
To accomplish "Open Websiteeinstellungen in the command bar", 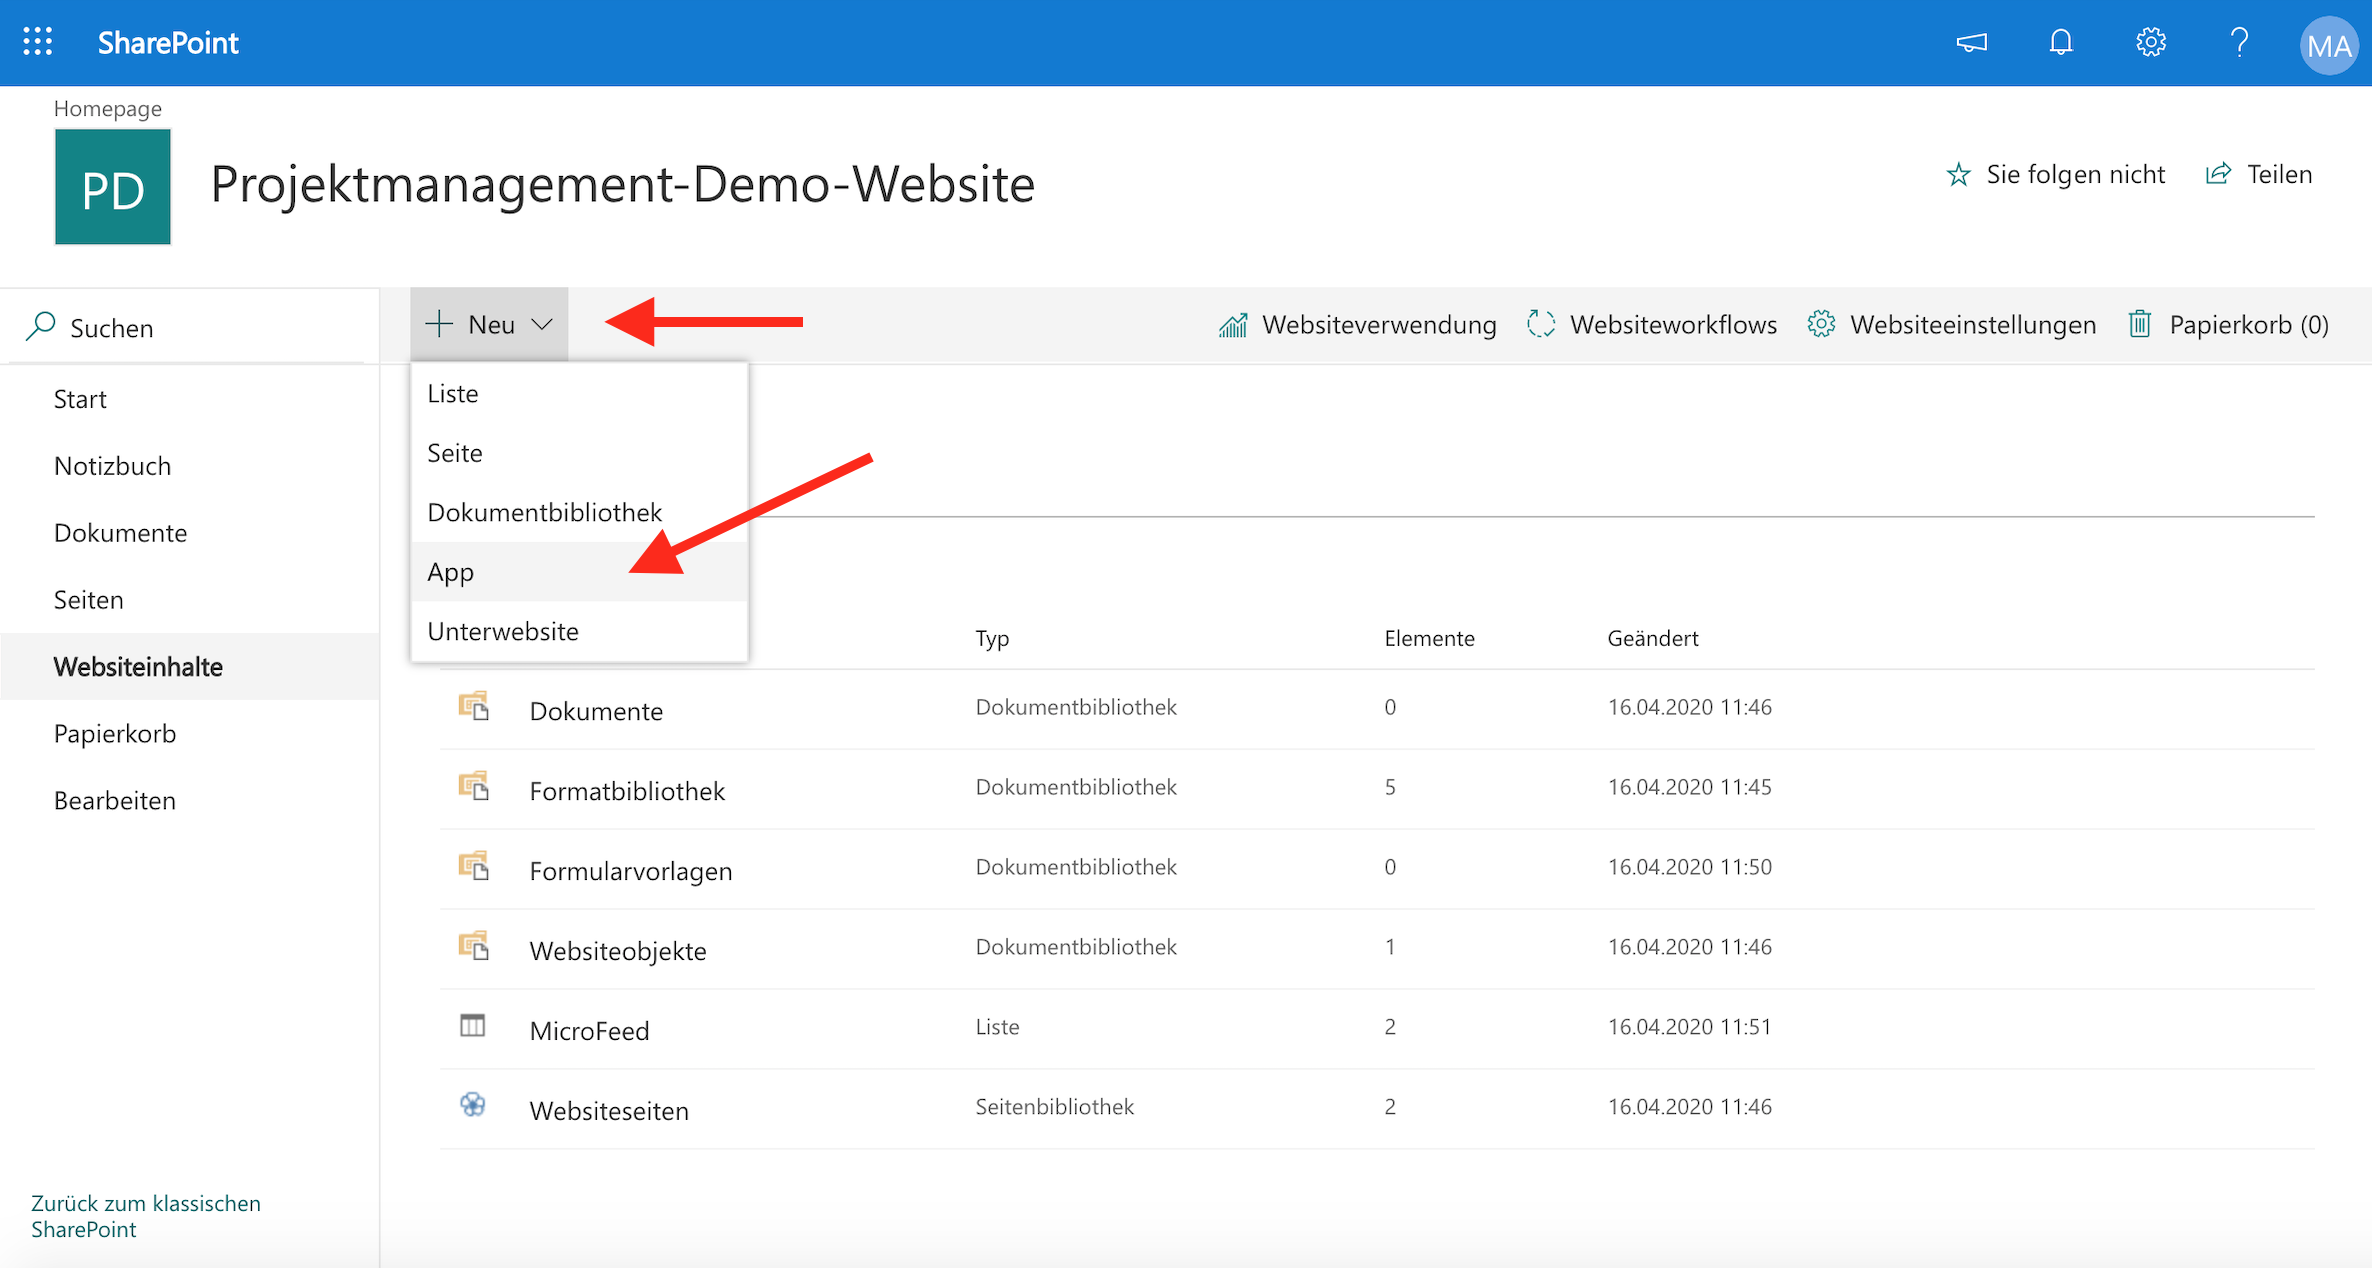I will tap(1951, 325).
